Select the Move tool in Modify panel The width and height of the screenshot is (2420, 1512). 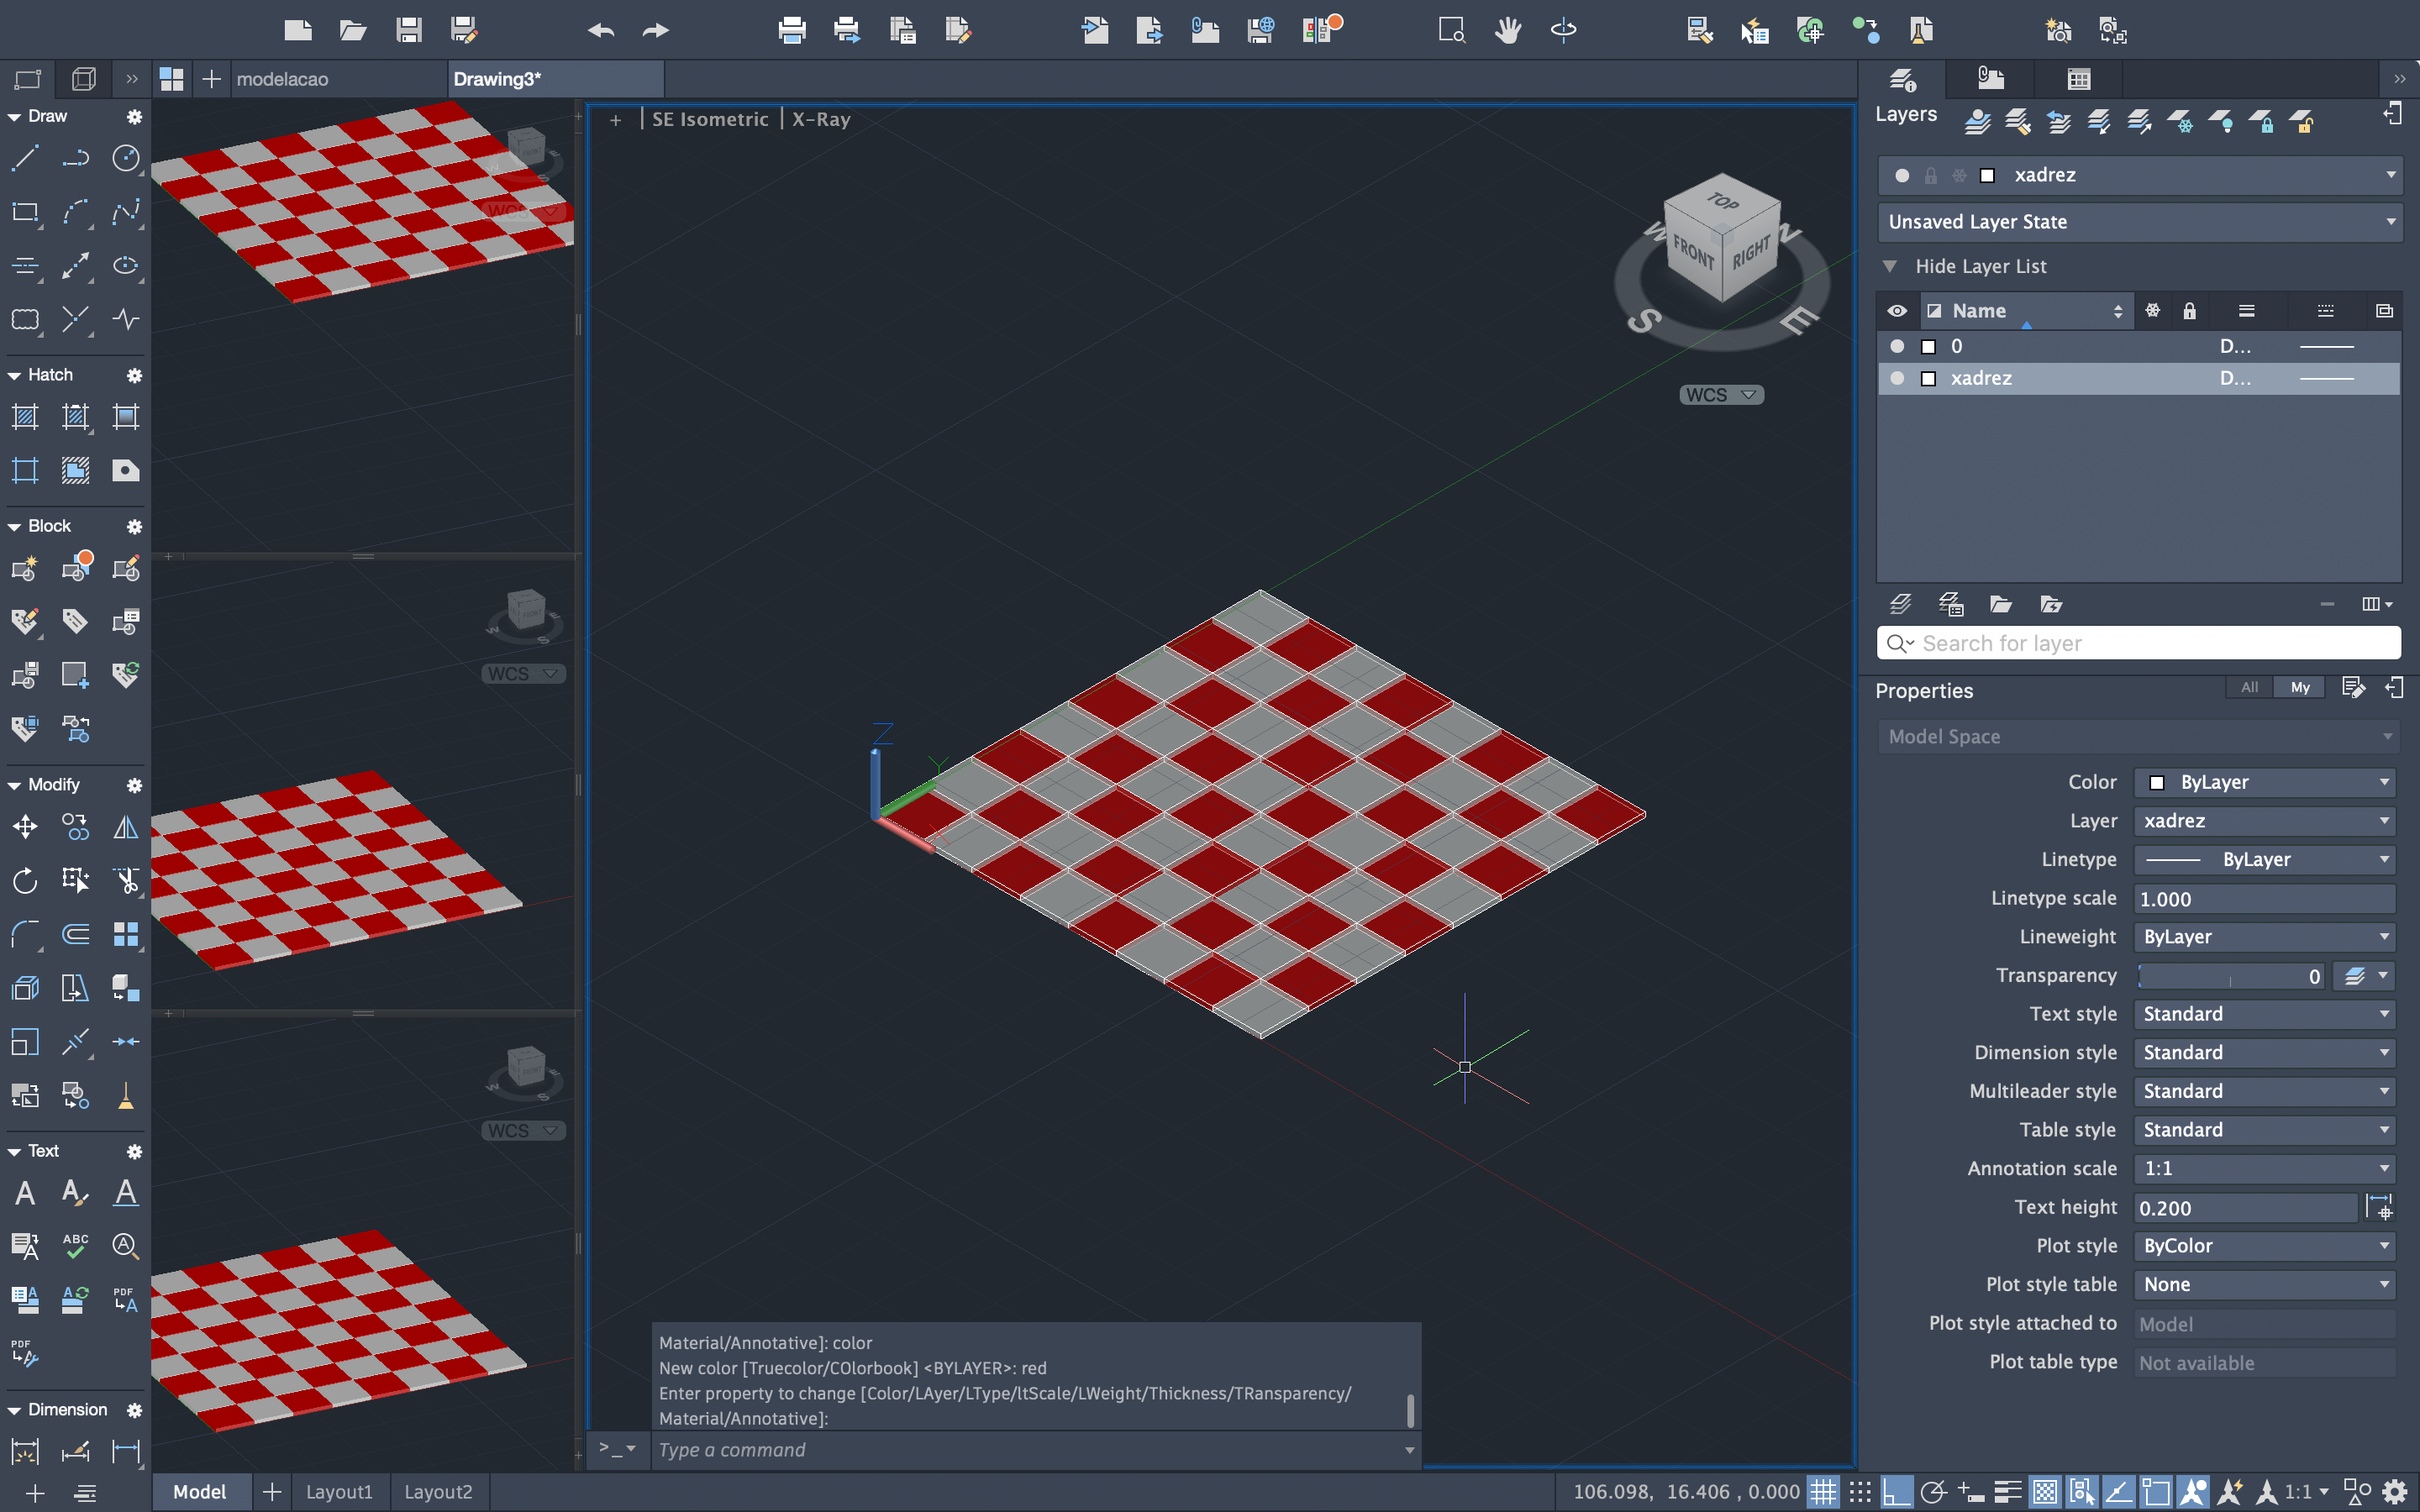(x=25, y=827)
